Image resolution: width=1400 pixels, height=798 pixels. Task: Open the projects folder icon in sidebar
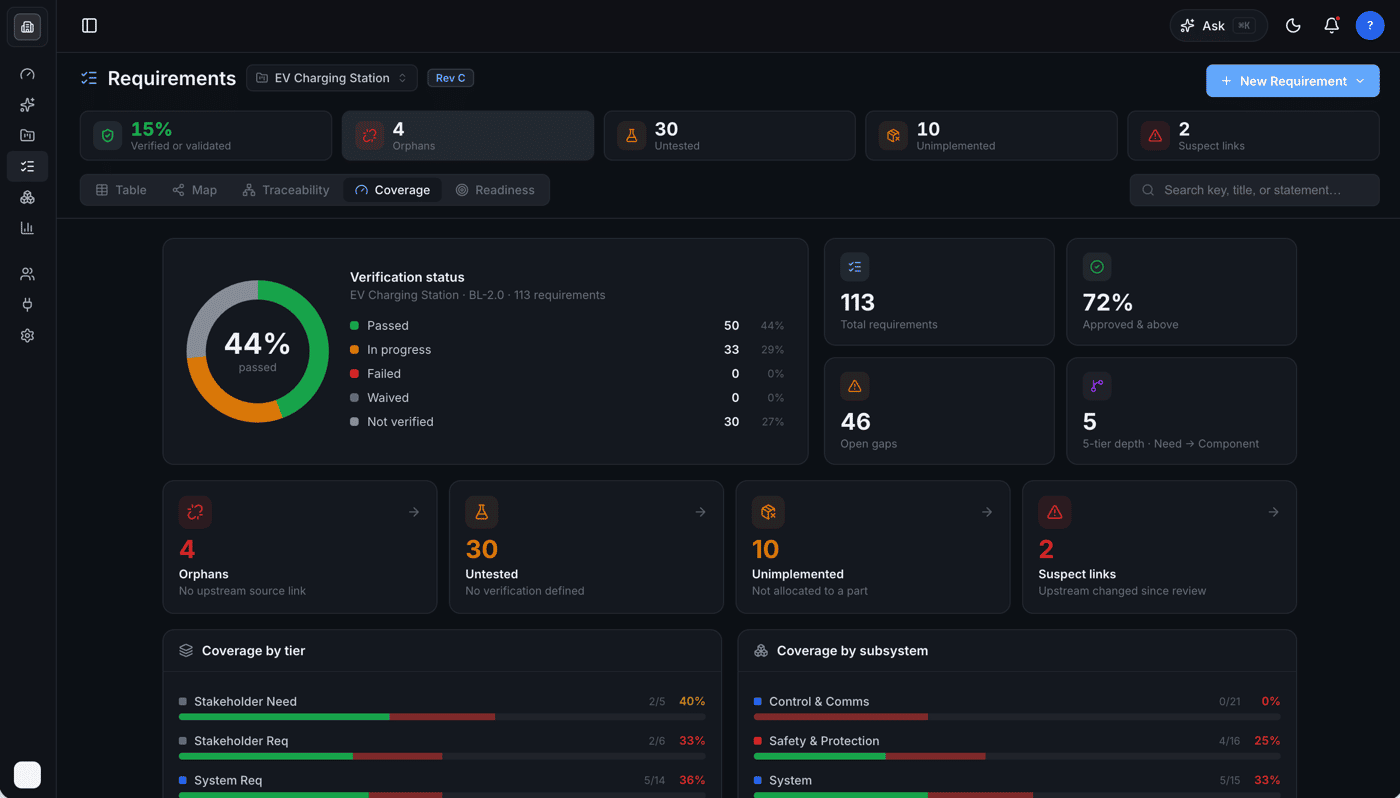[x=27, y=135]
